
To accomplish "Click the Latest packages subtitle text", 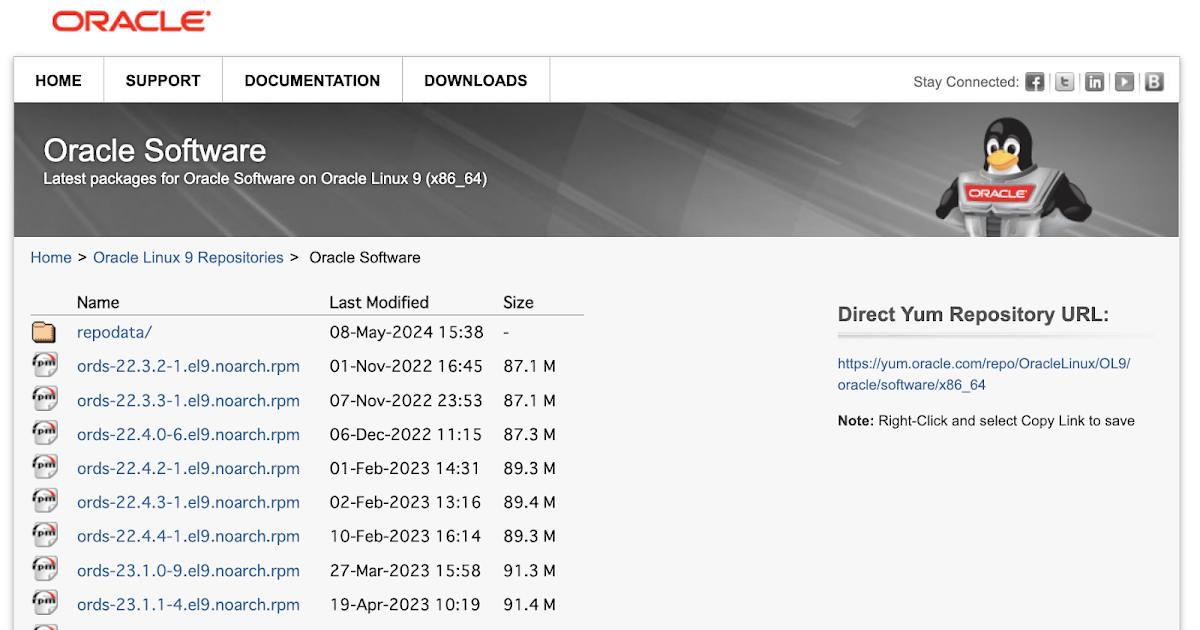I will point(265,180).
